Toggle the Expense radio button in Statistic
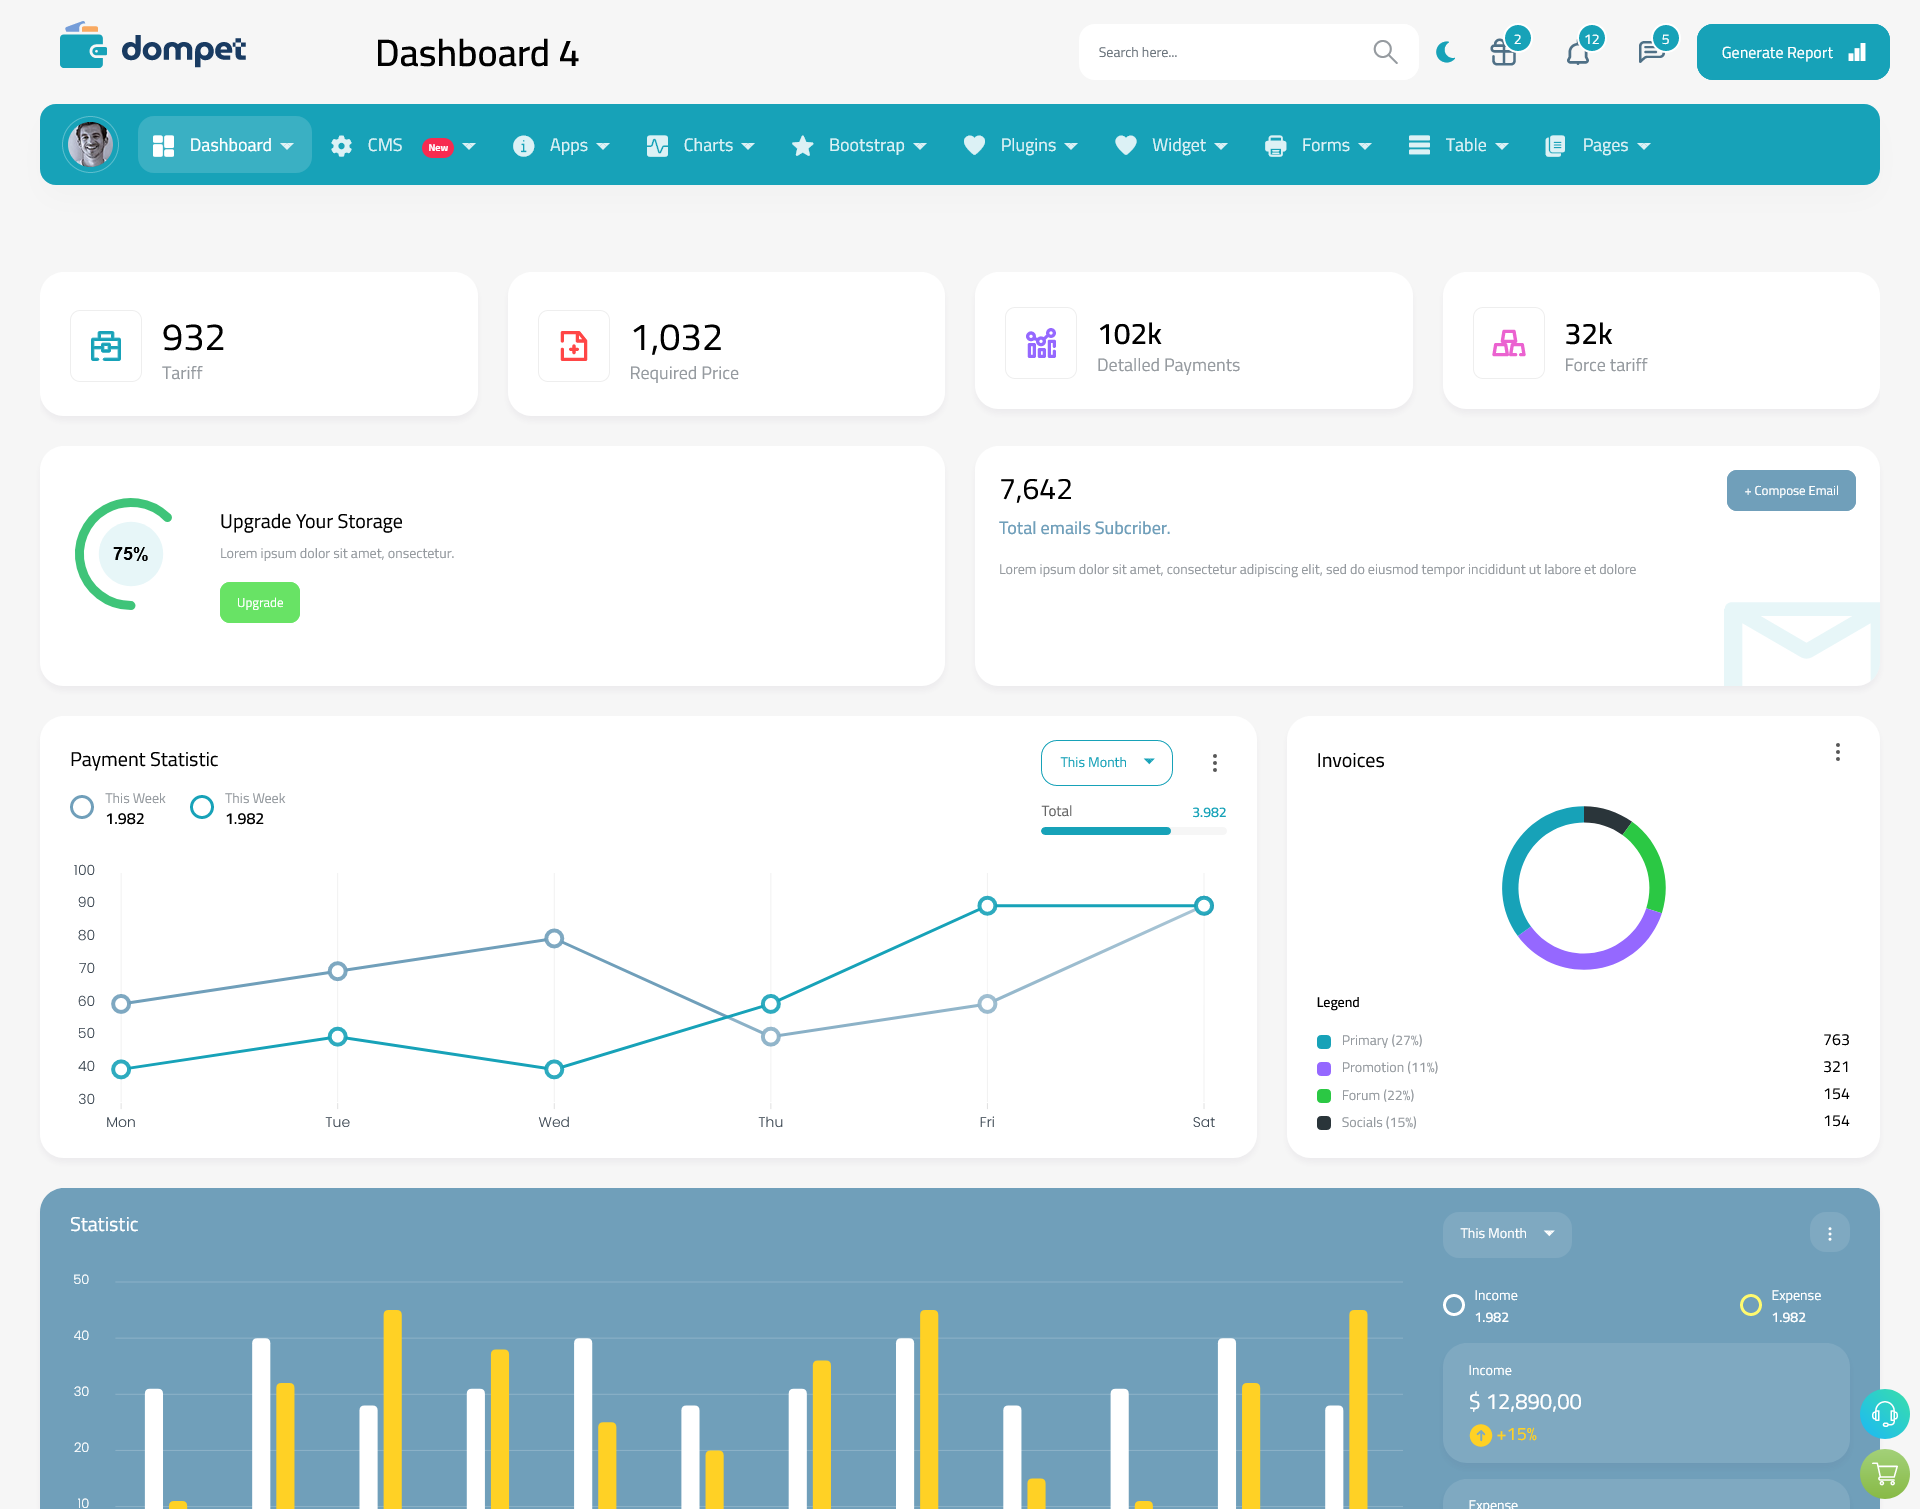This screenshot has width=1920, height=1509. (1750, 1297)
